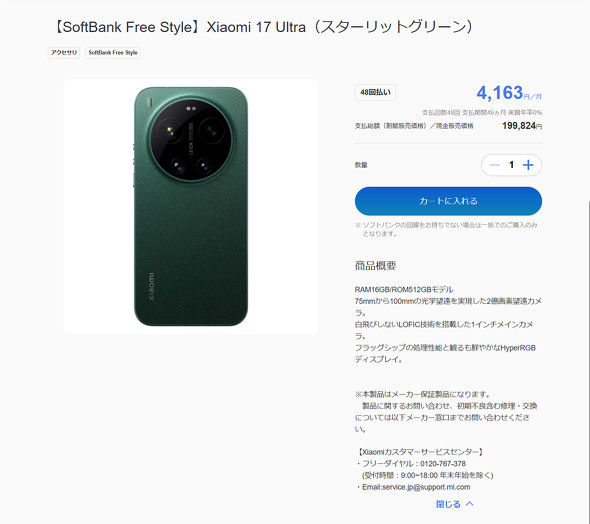
Task: Increase quantity with the plus icon
Action: click(x=528, y=165)
